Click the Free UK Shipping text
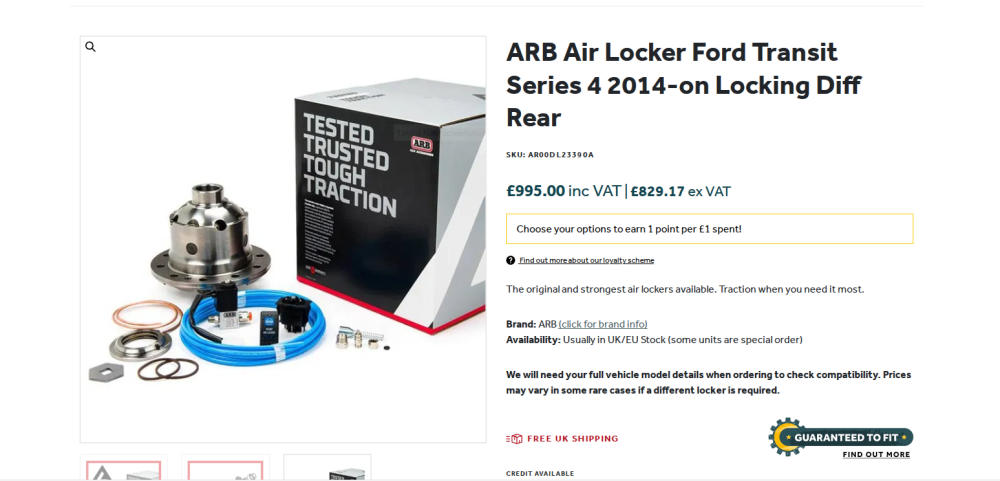Image resolution: width=1000 pixels, height=481 pixels. click(x=572, y=439)
